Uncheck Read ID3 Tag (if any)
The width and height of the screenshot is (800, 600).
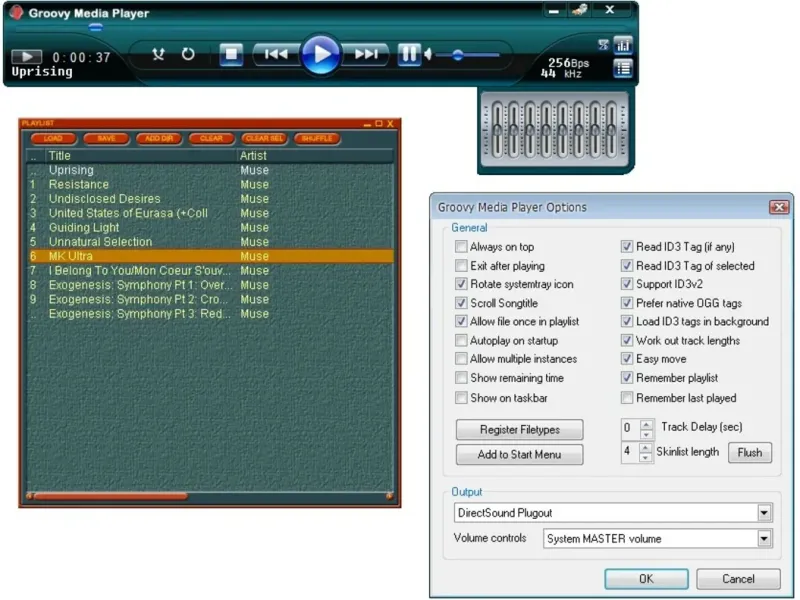point(627,247)
